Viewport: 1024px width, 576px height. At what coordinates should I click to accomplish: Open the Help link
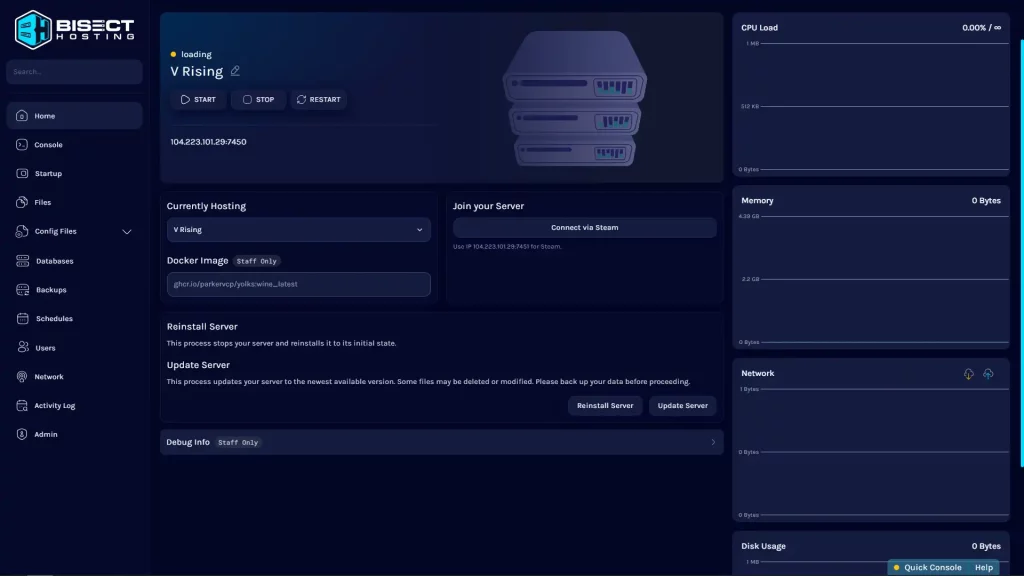point(984,567)
